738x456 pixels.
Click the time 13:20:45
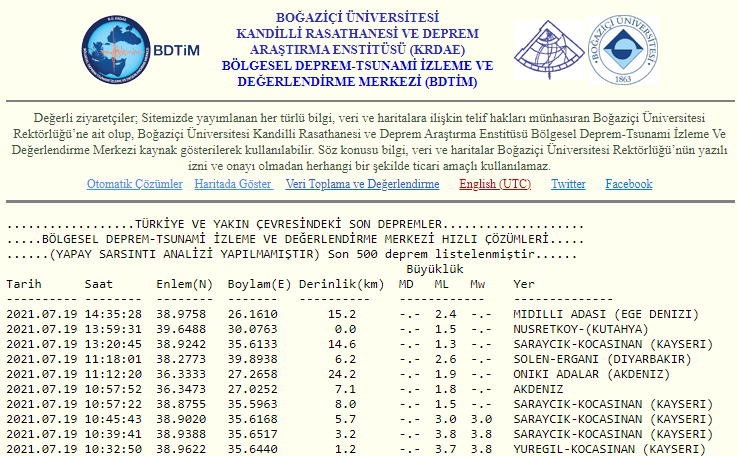point(113,344)
